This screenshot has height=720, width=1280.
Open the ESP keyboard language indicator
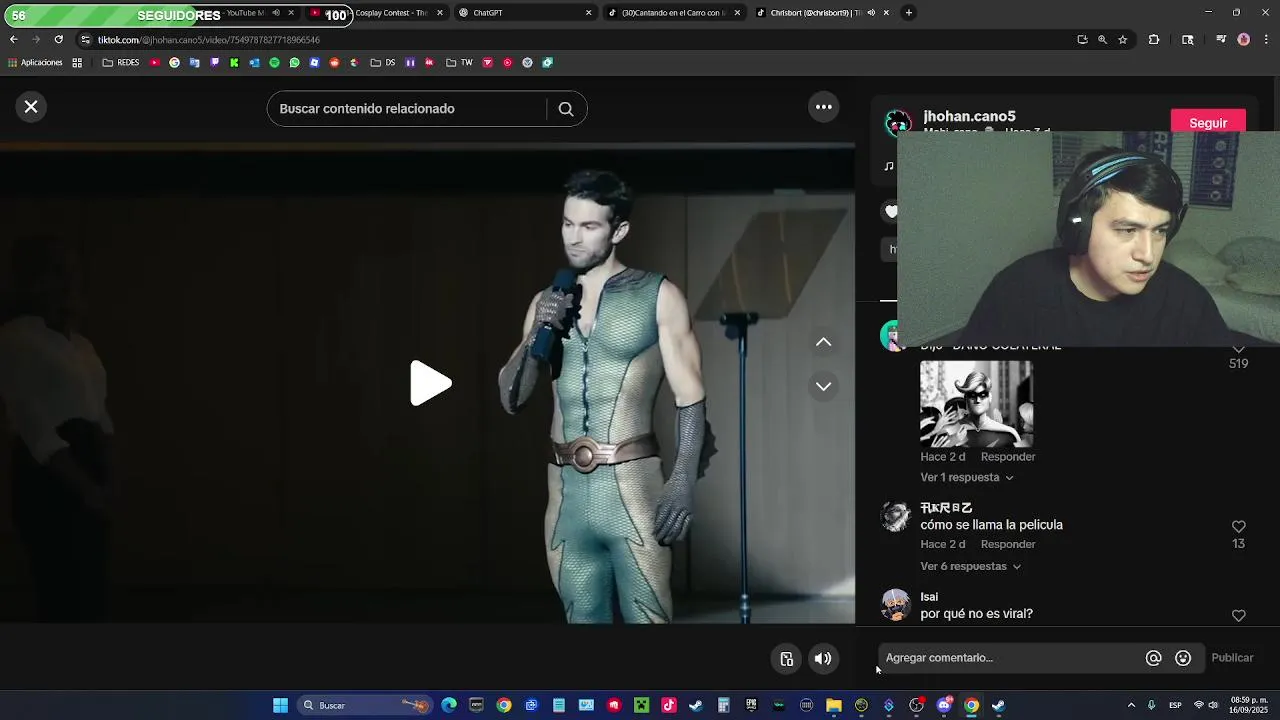click(1175, 705)
